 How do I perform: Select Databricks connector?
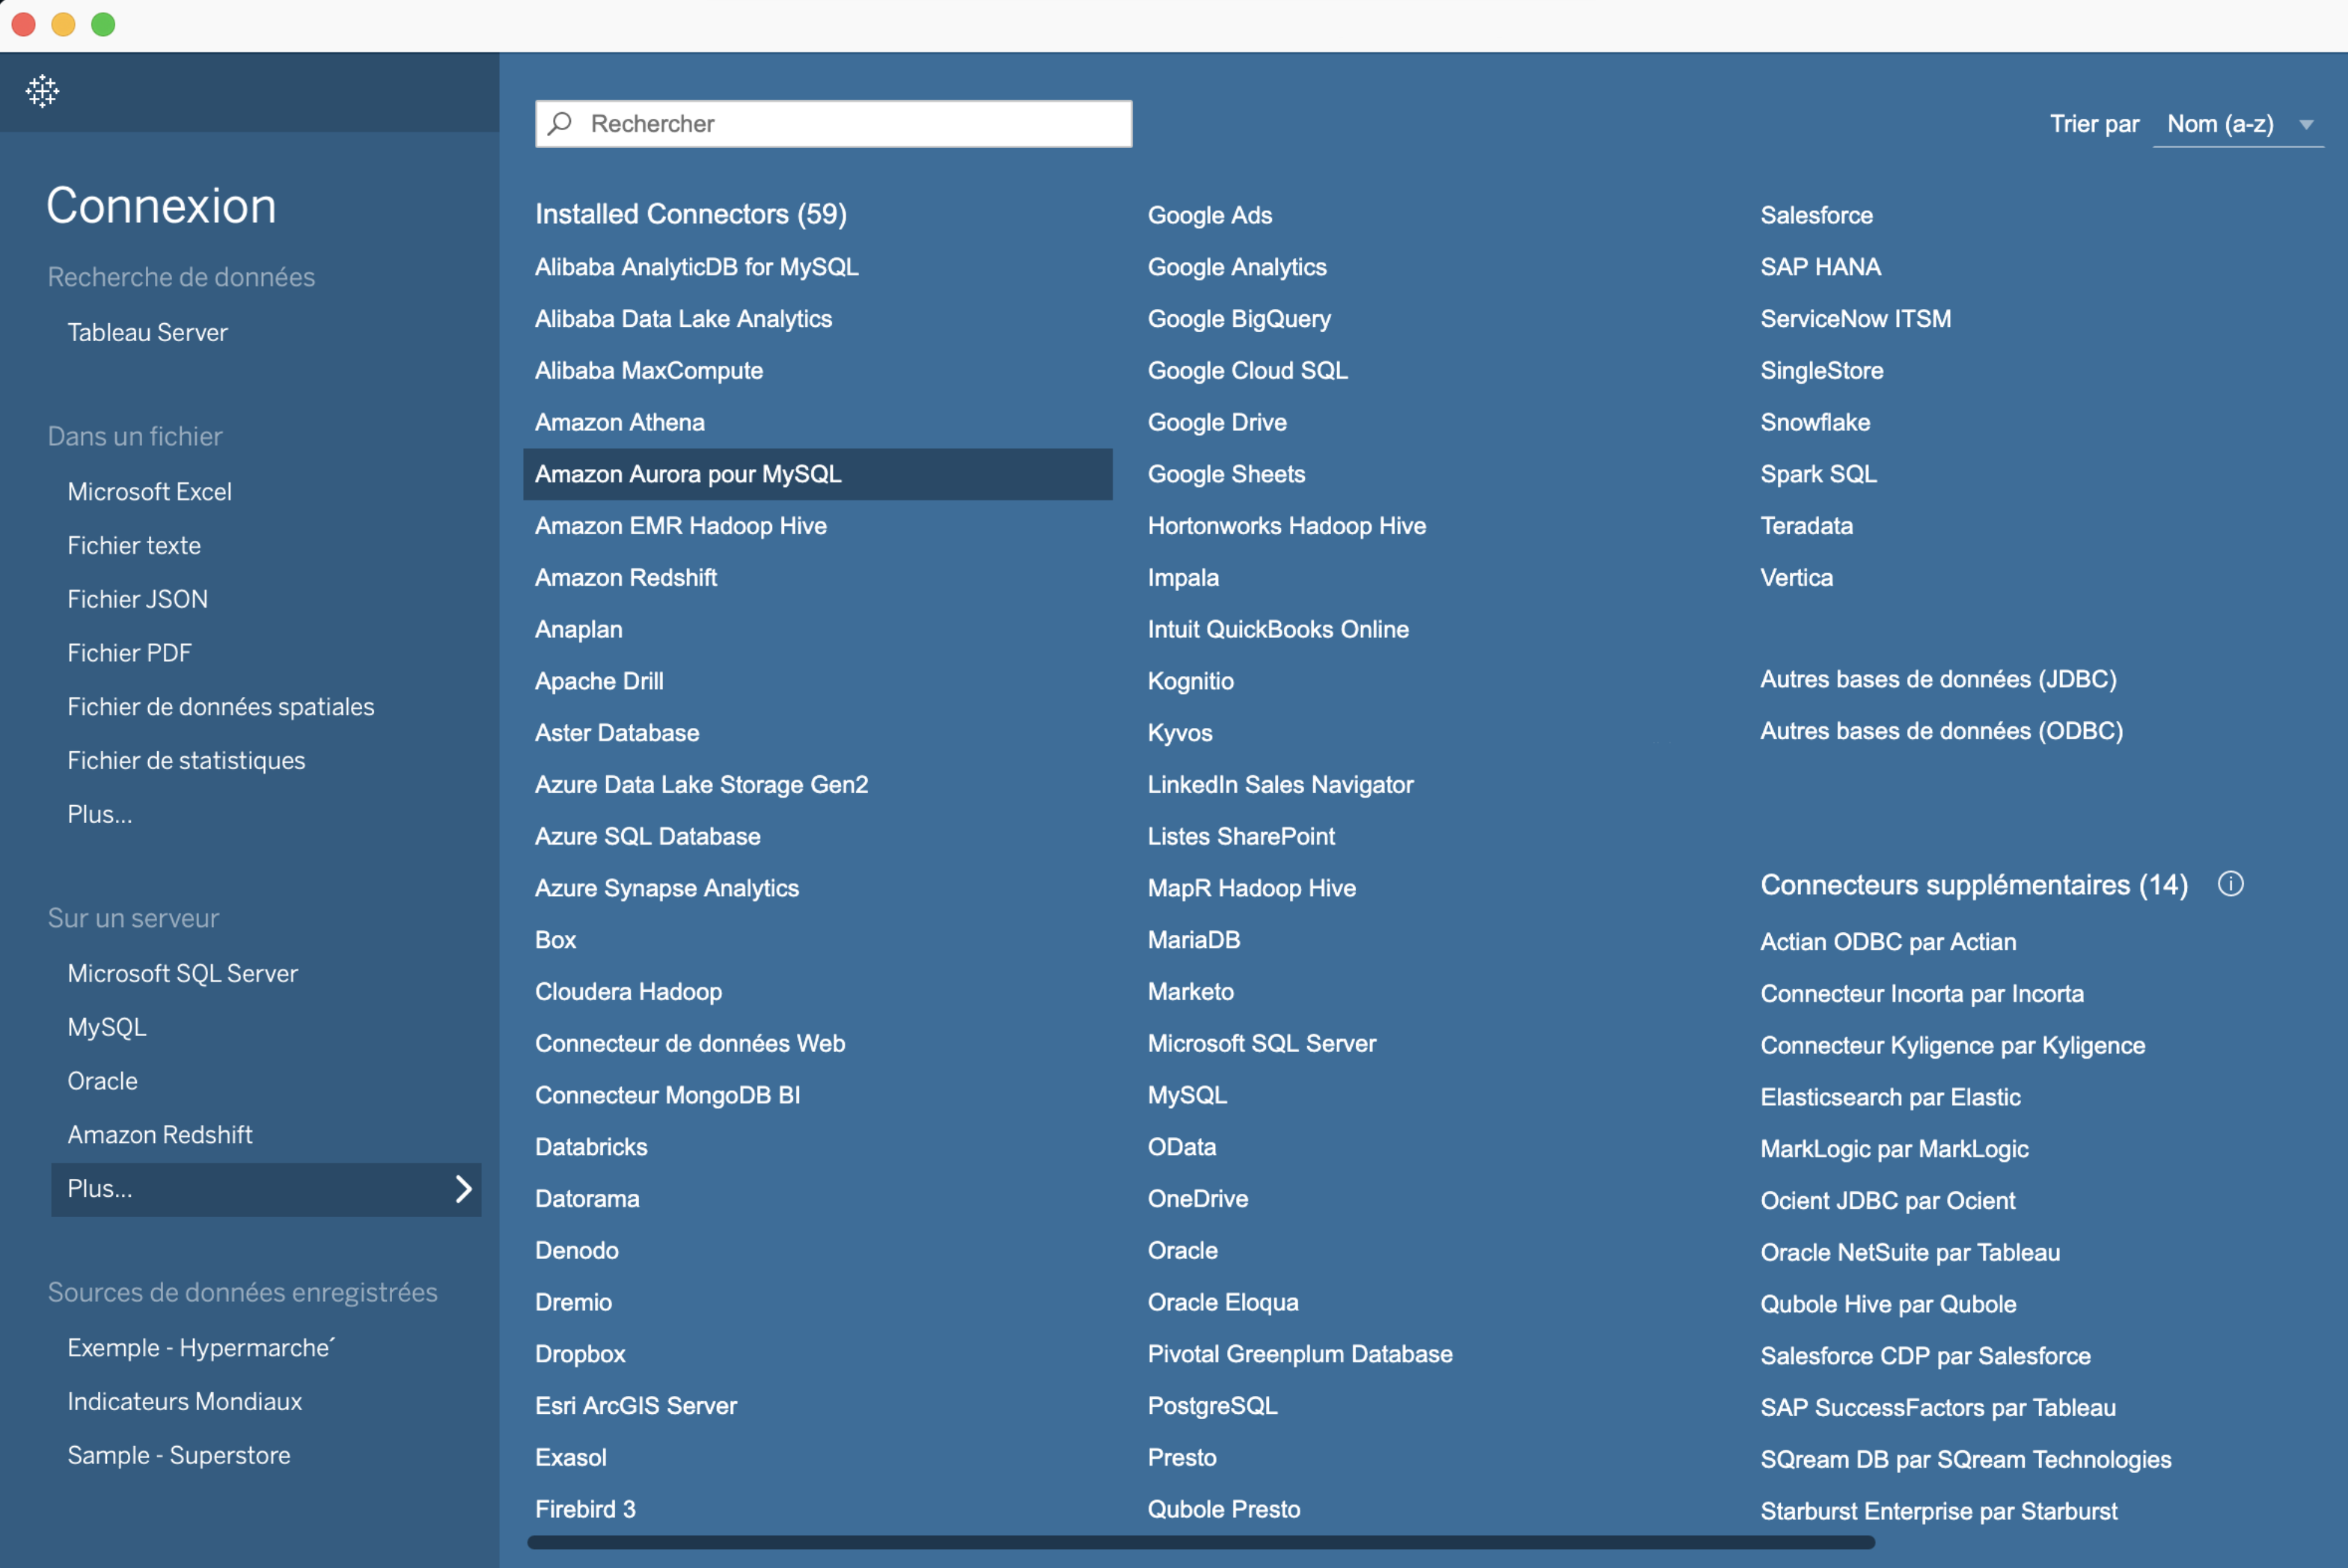[x=591, y=1147]
